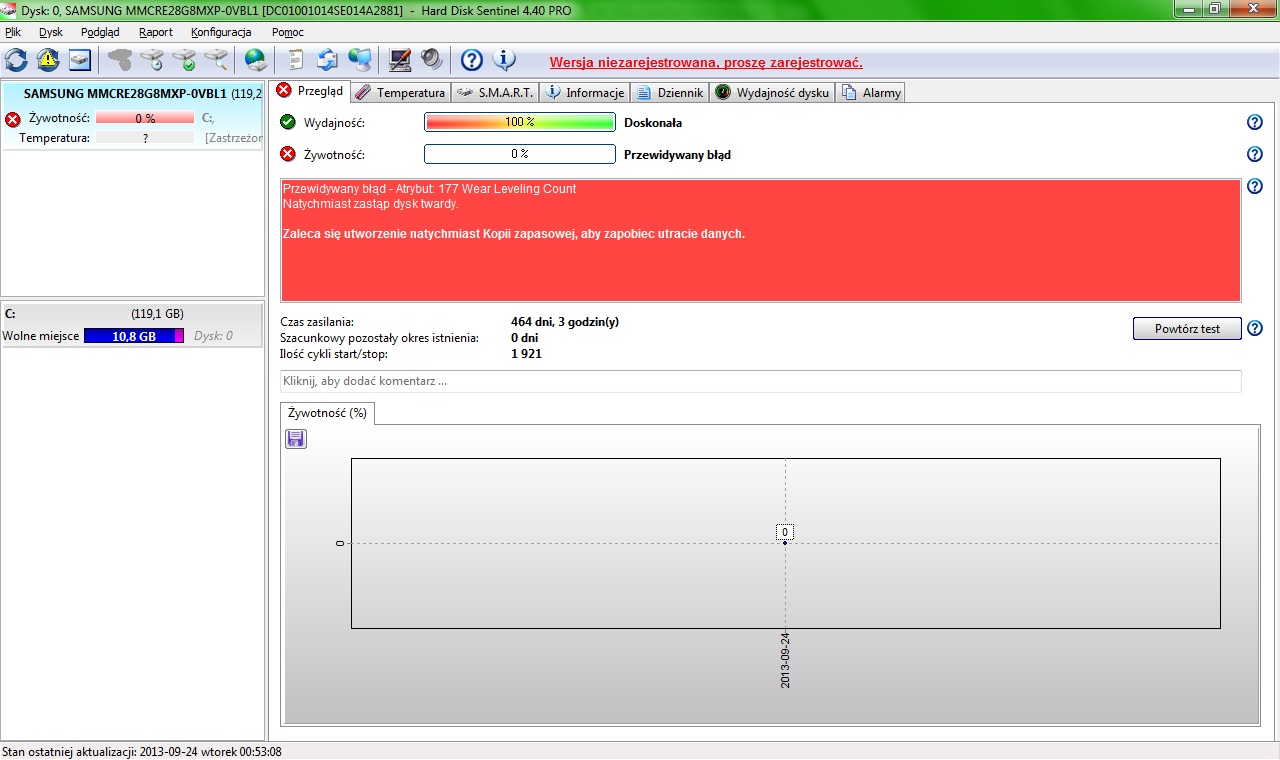This screenshot has height=760, width=1280.
Task: Click the red X icon beside Żywotność in overview
Action: click(x=288, y=154)
